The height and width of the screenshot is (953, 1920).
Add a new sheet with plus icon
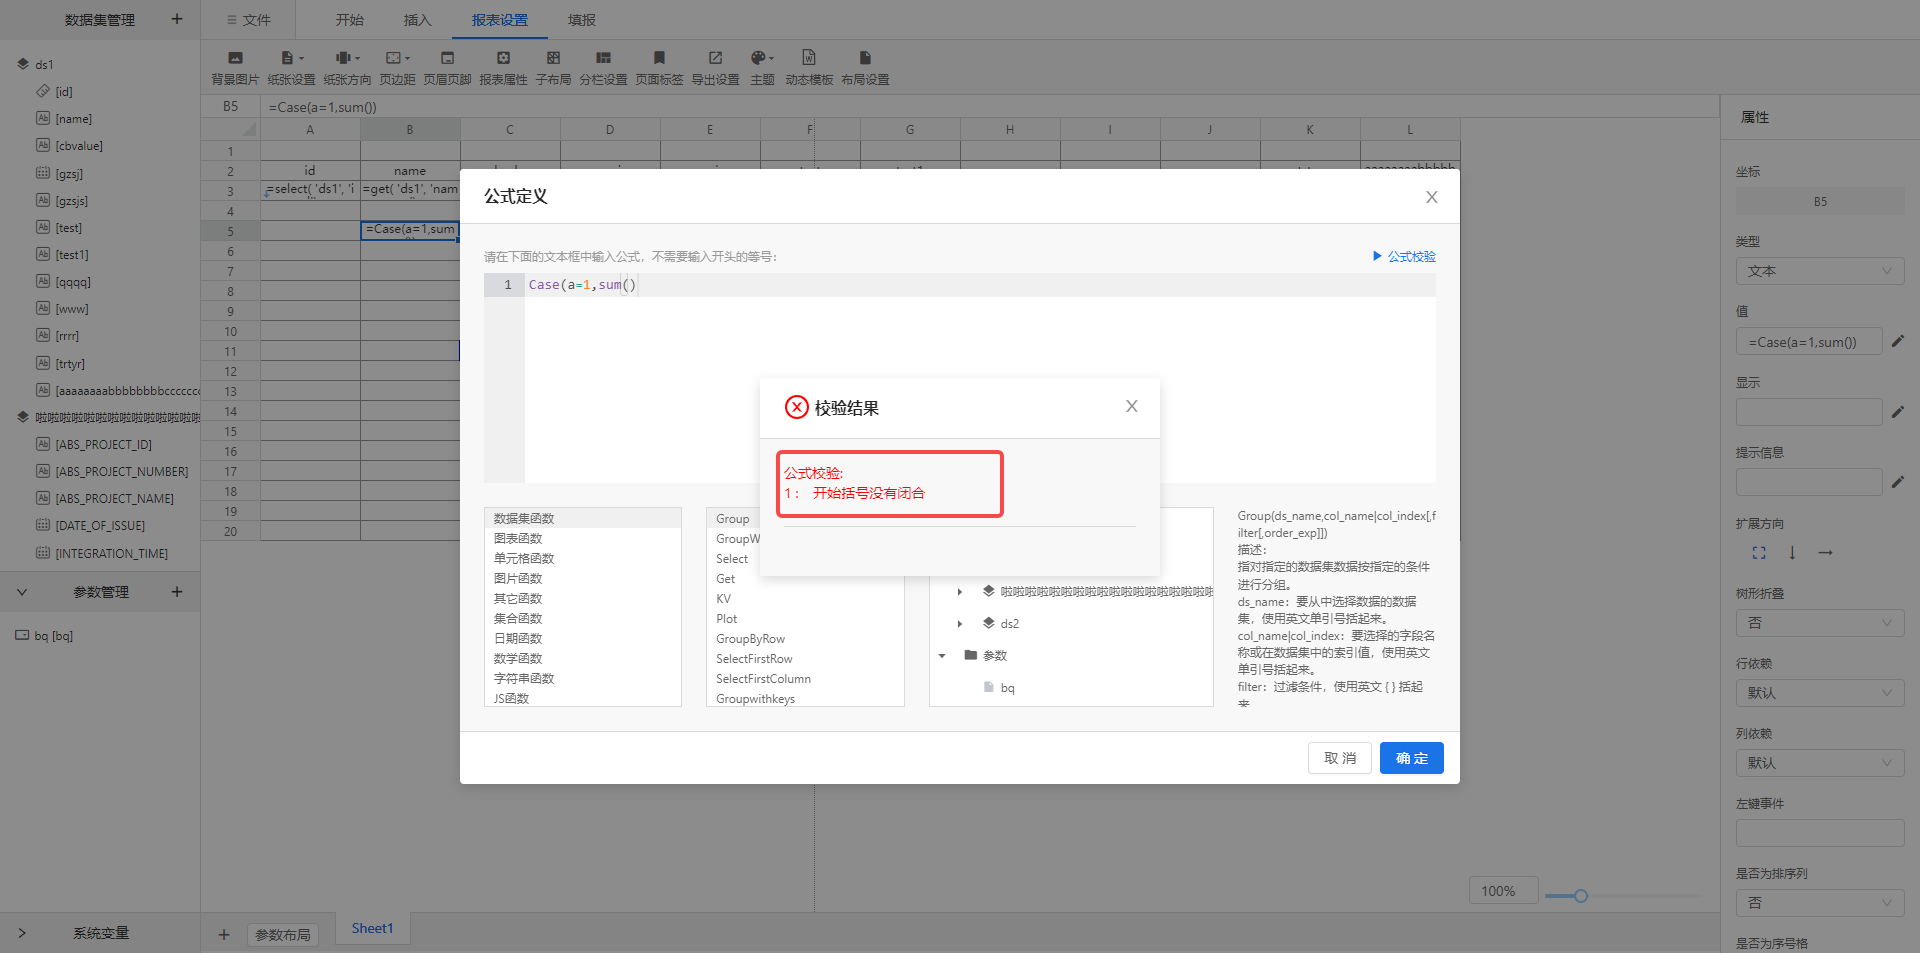tap(224, 935)
